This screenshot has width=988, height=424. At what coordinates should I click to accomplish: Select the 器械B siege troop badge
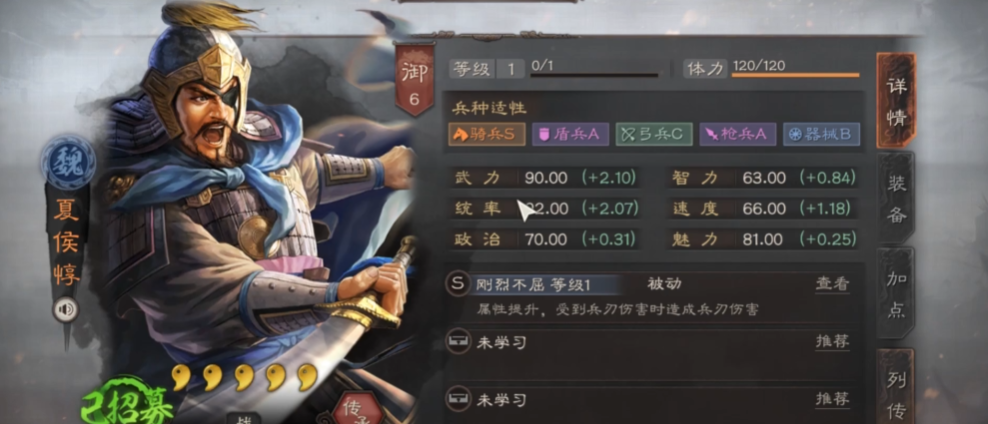[x=822, y=134]
